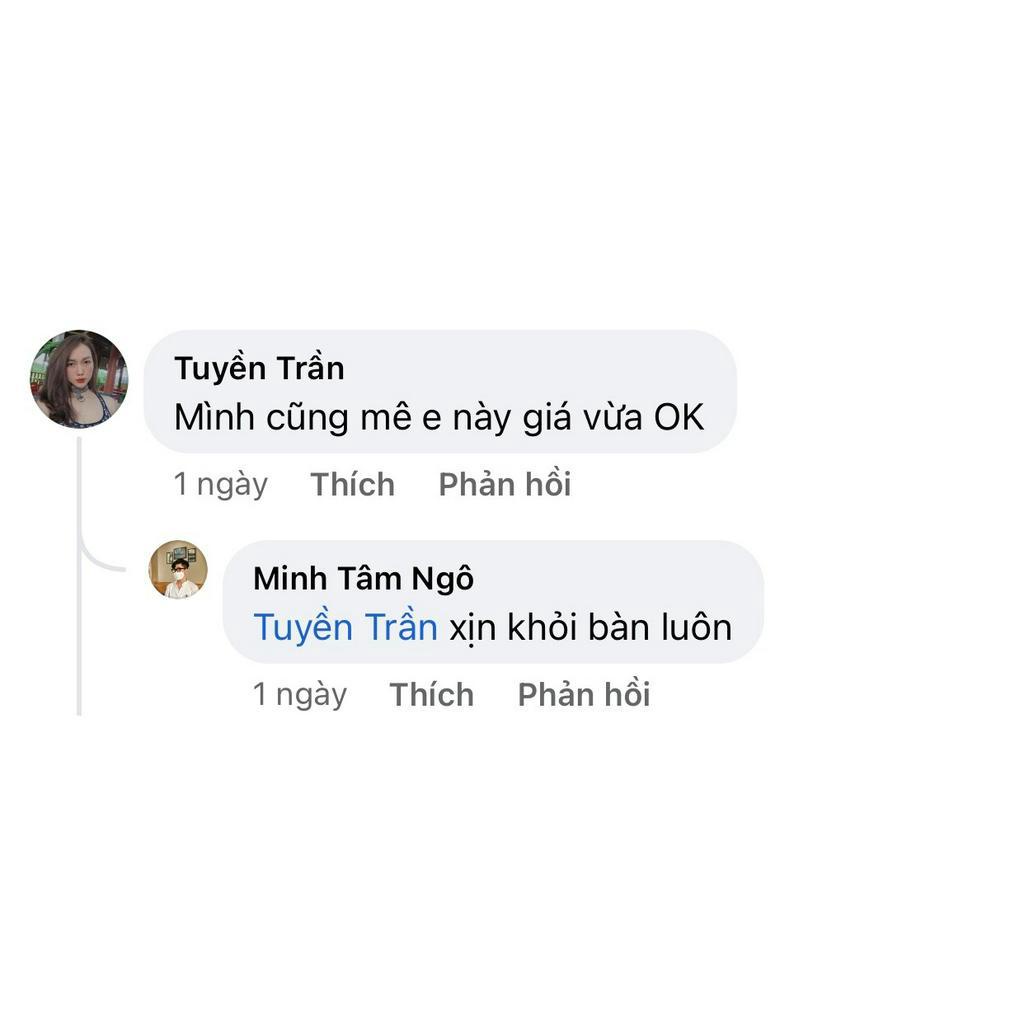Open Tuyền Trần's profile picture
1024x1024 pixels.
coord(79,379)
